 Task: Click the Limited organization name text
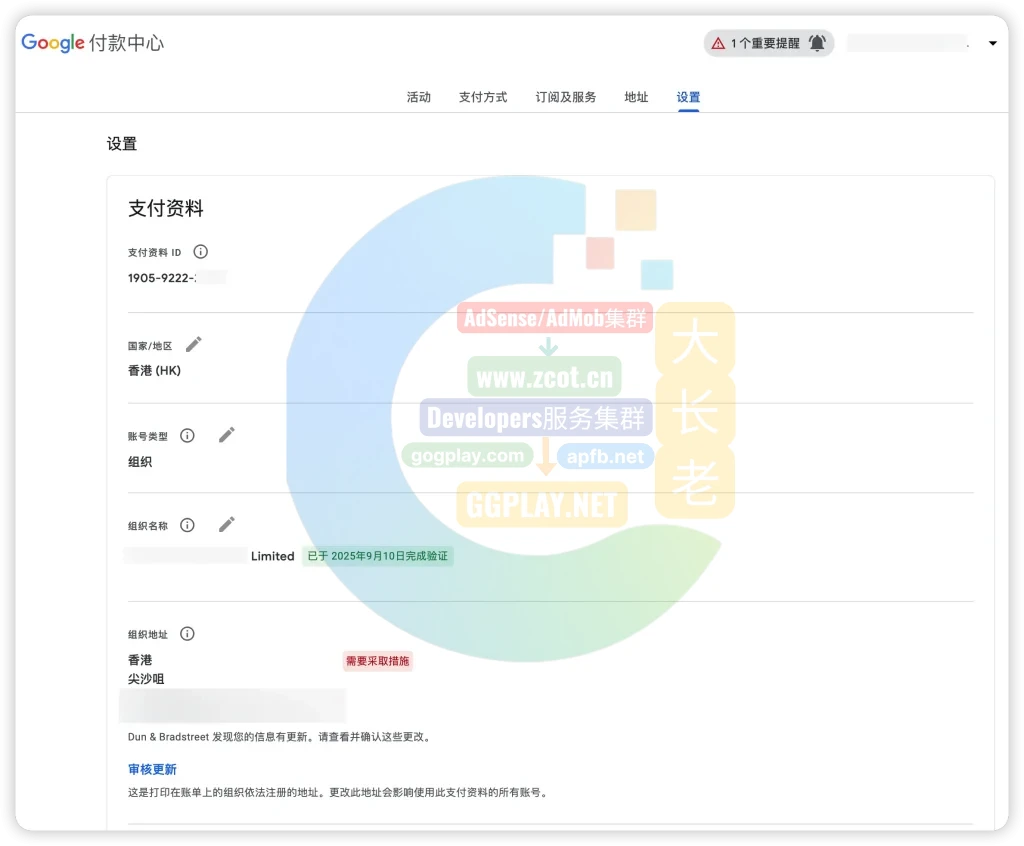pyautogui.click(x=272, y=556)
